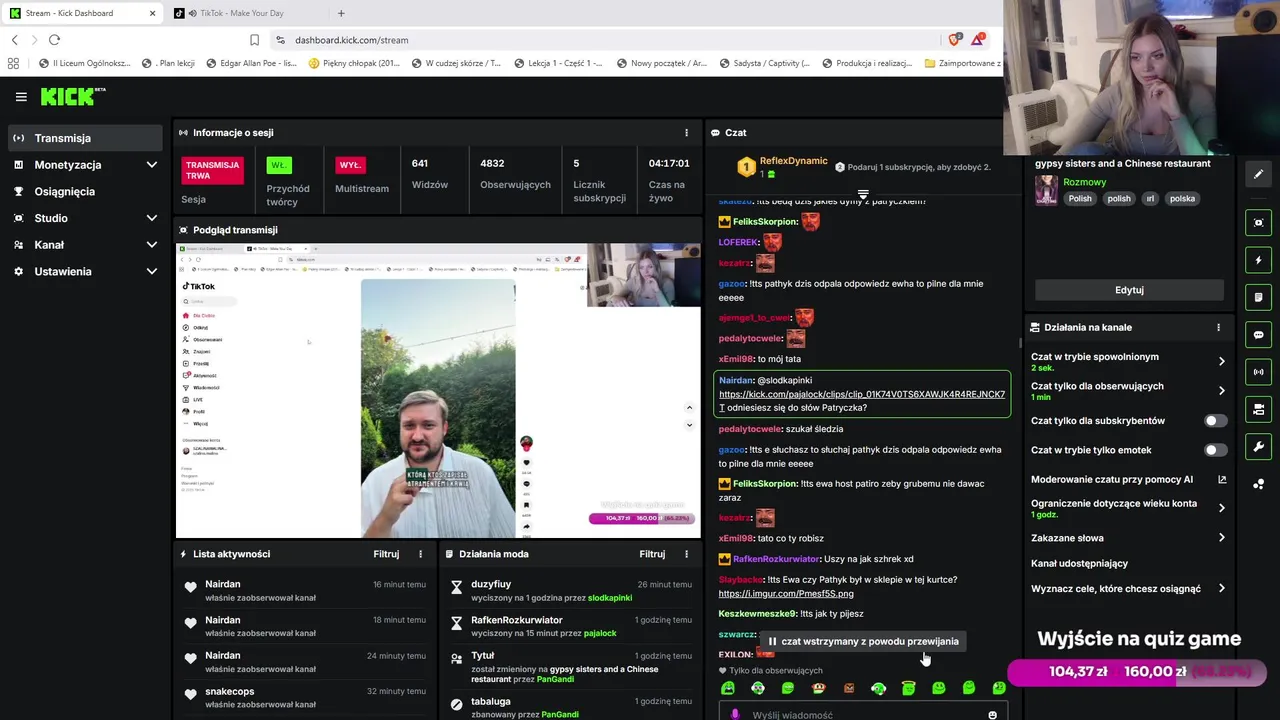Click the three-dots cluster icon at rail bottom

click(1259, 484)
